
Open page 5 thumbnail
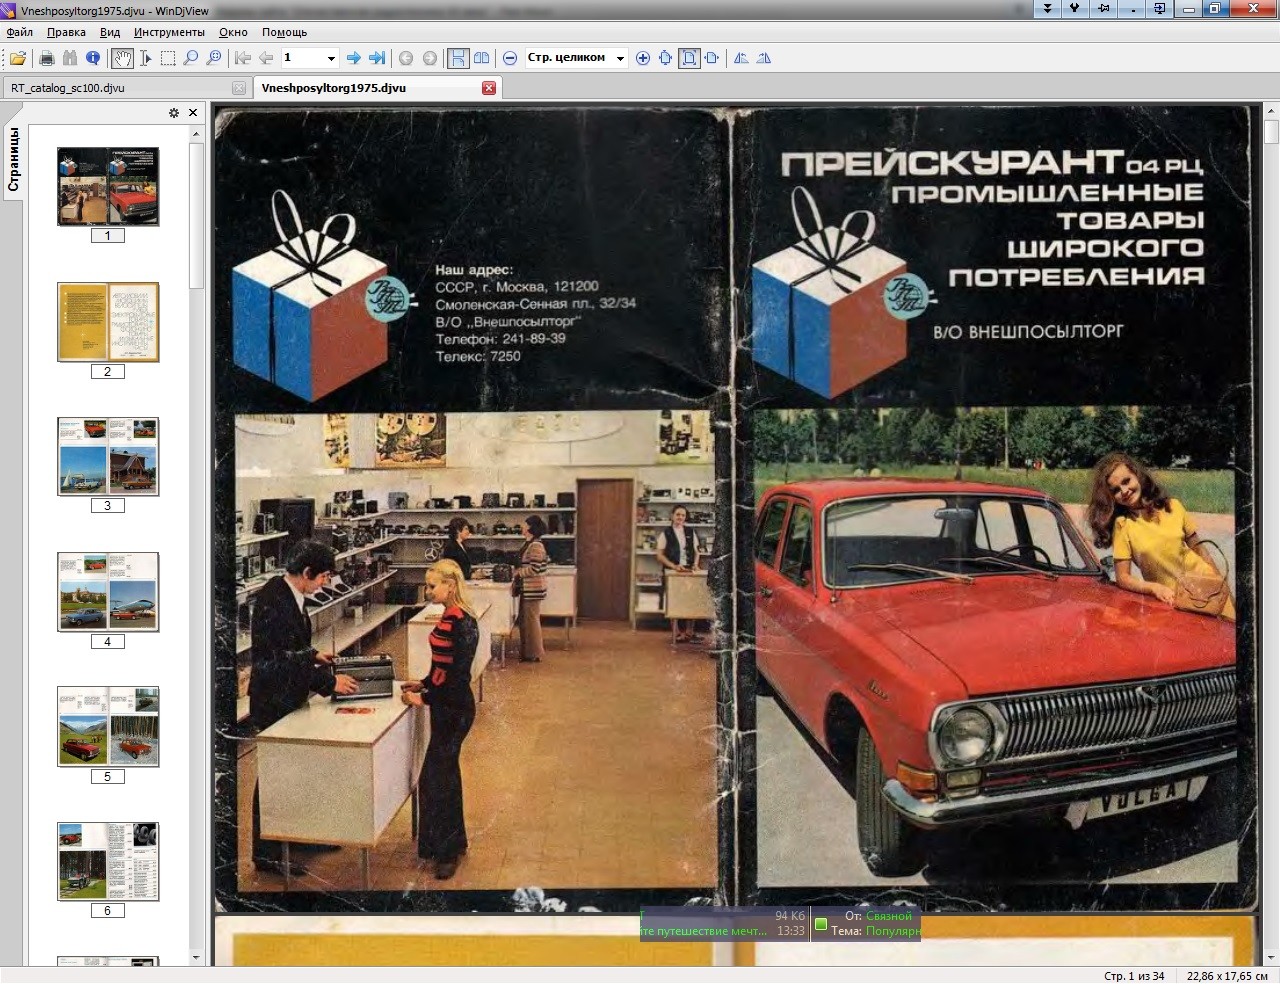[x=108, y=727]
